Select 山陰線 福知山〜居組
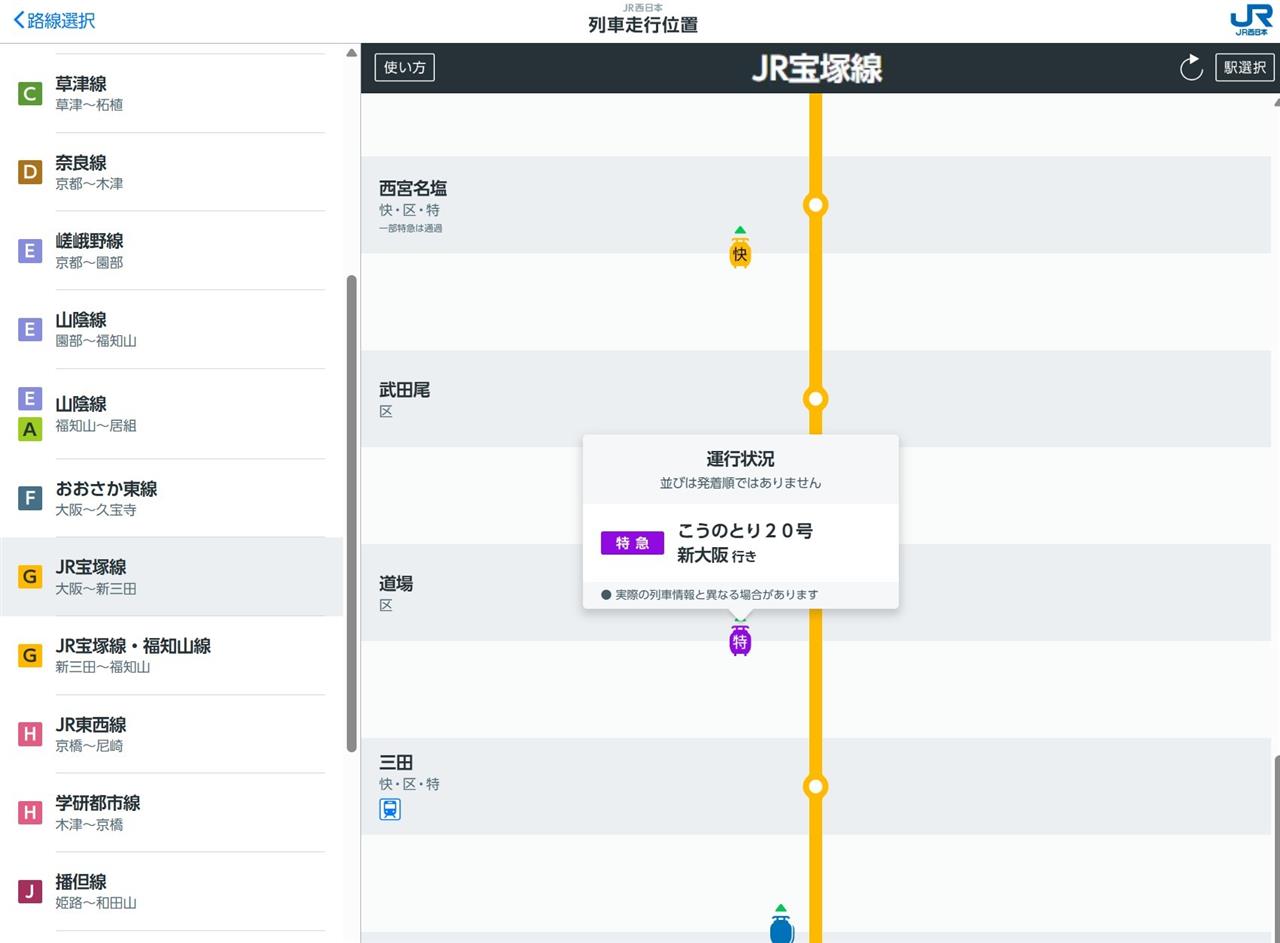1280x943 pixels. point(172,414)
